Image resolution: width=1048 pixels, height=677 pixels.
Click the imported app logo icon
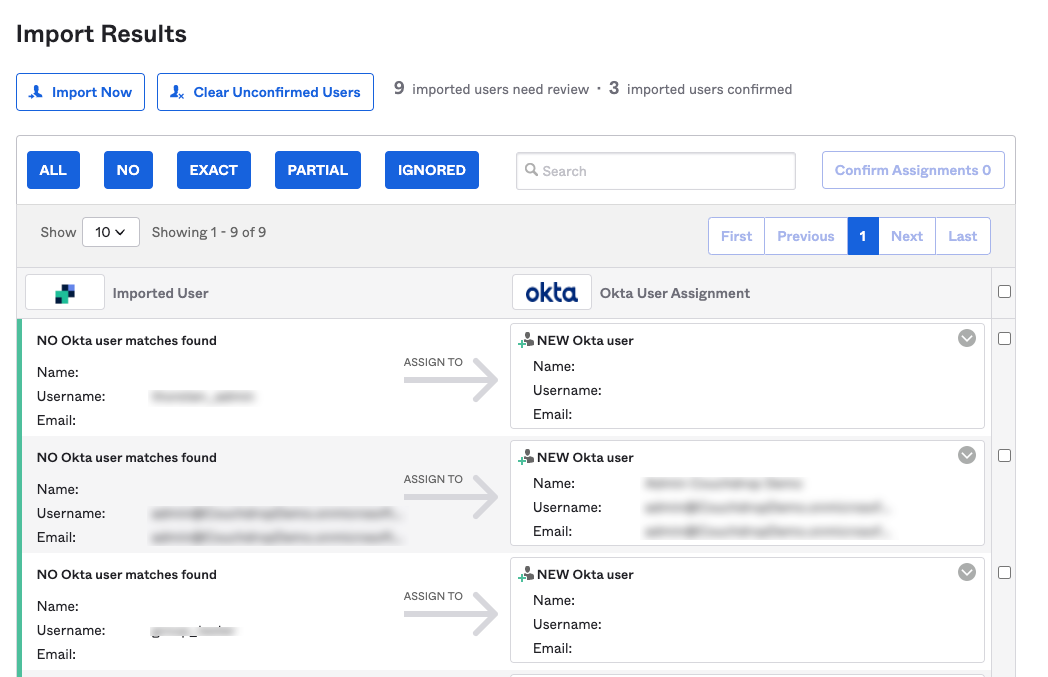65,293
